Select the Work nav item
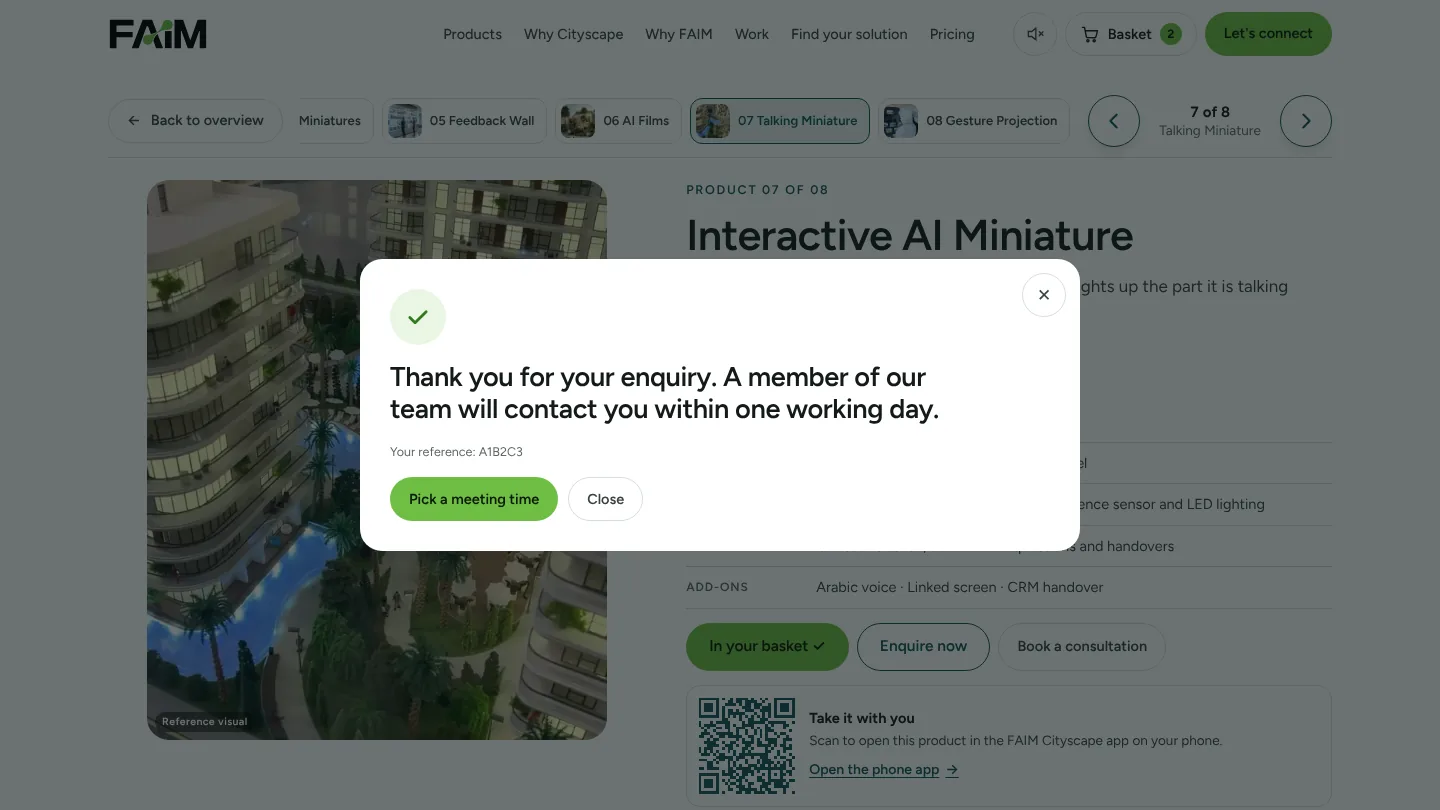Screen dimensions: 1440x810 pos(752,34)
